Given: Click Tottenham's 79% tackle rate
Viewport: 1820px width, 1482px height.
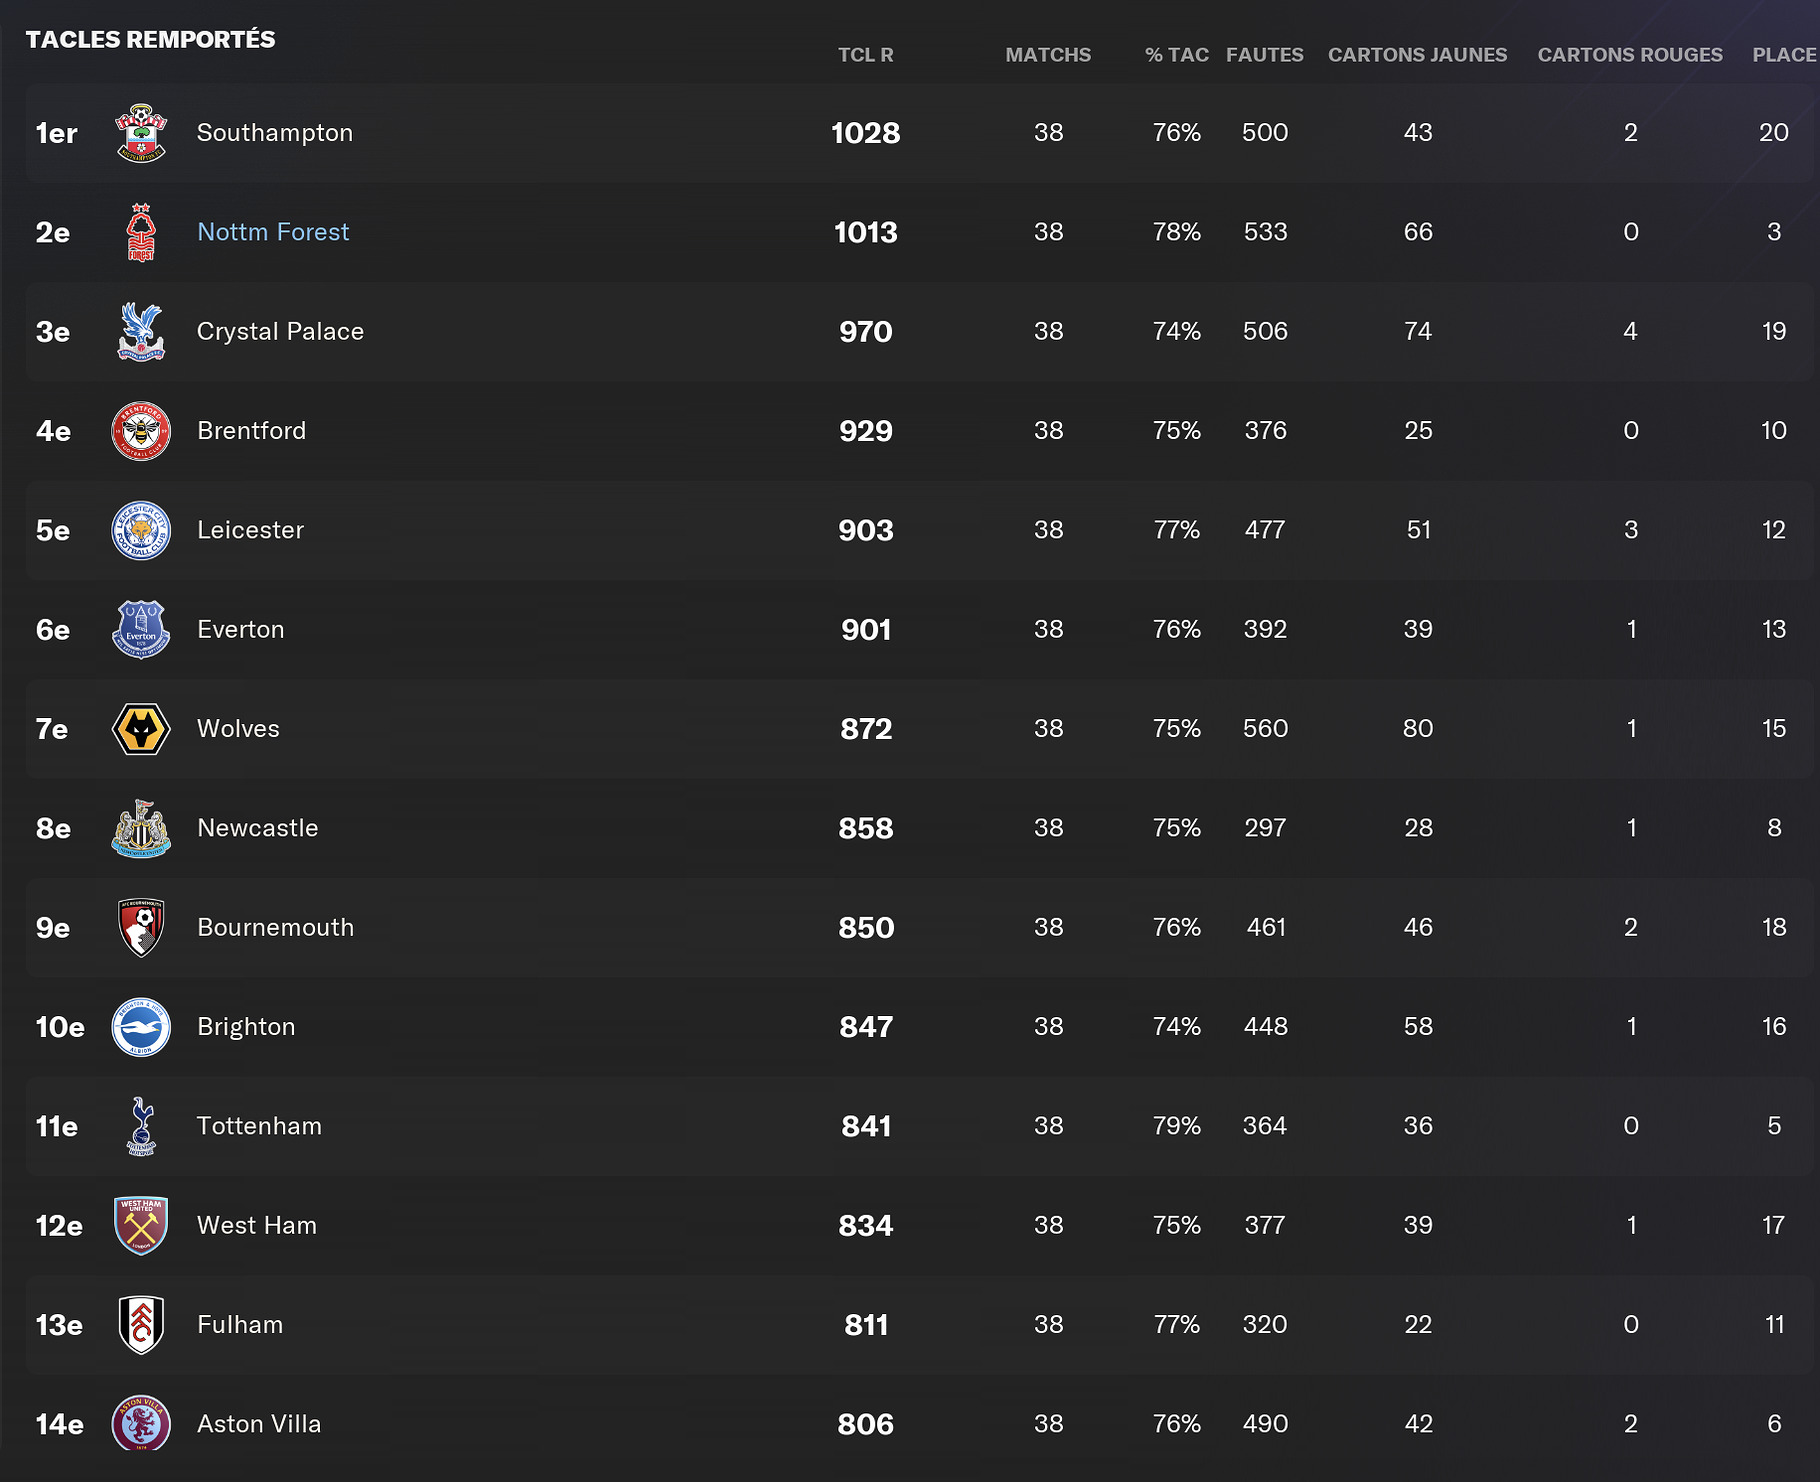Looking at the screenshot, I should click(x=1177, y=1126).
